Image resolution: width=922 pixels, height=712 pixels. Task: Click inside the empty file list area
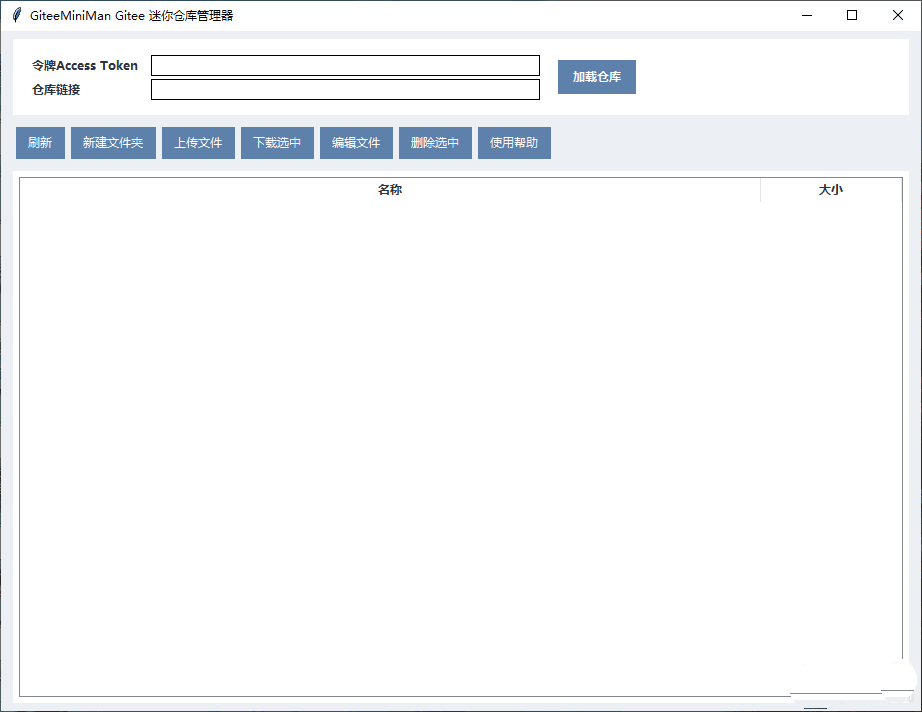click(x=460, y=440)
